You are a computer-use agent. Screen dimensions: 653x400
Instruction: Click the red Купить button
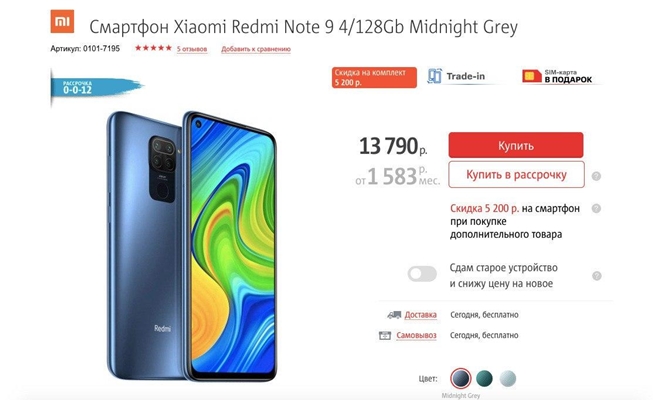pos(516,145)
